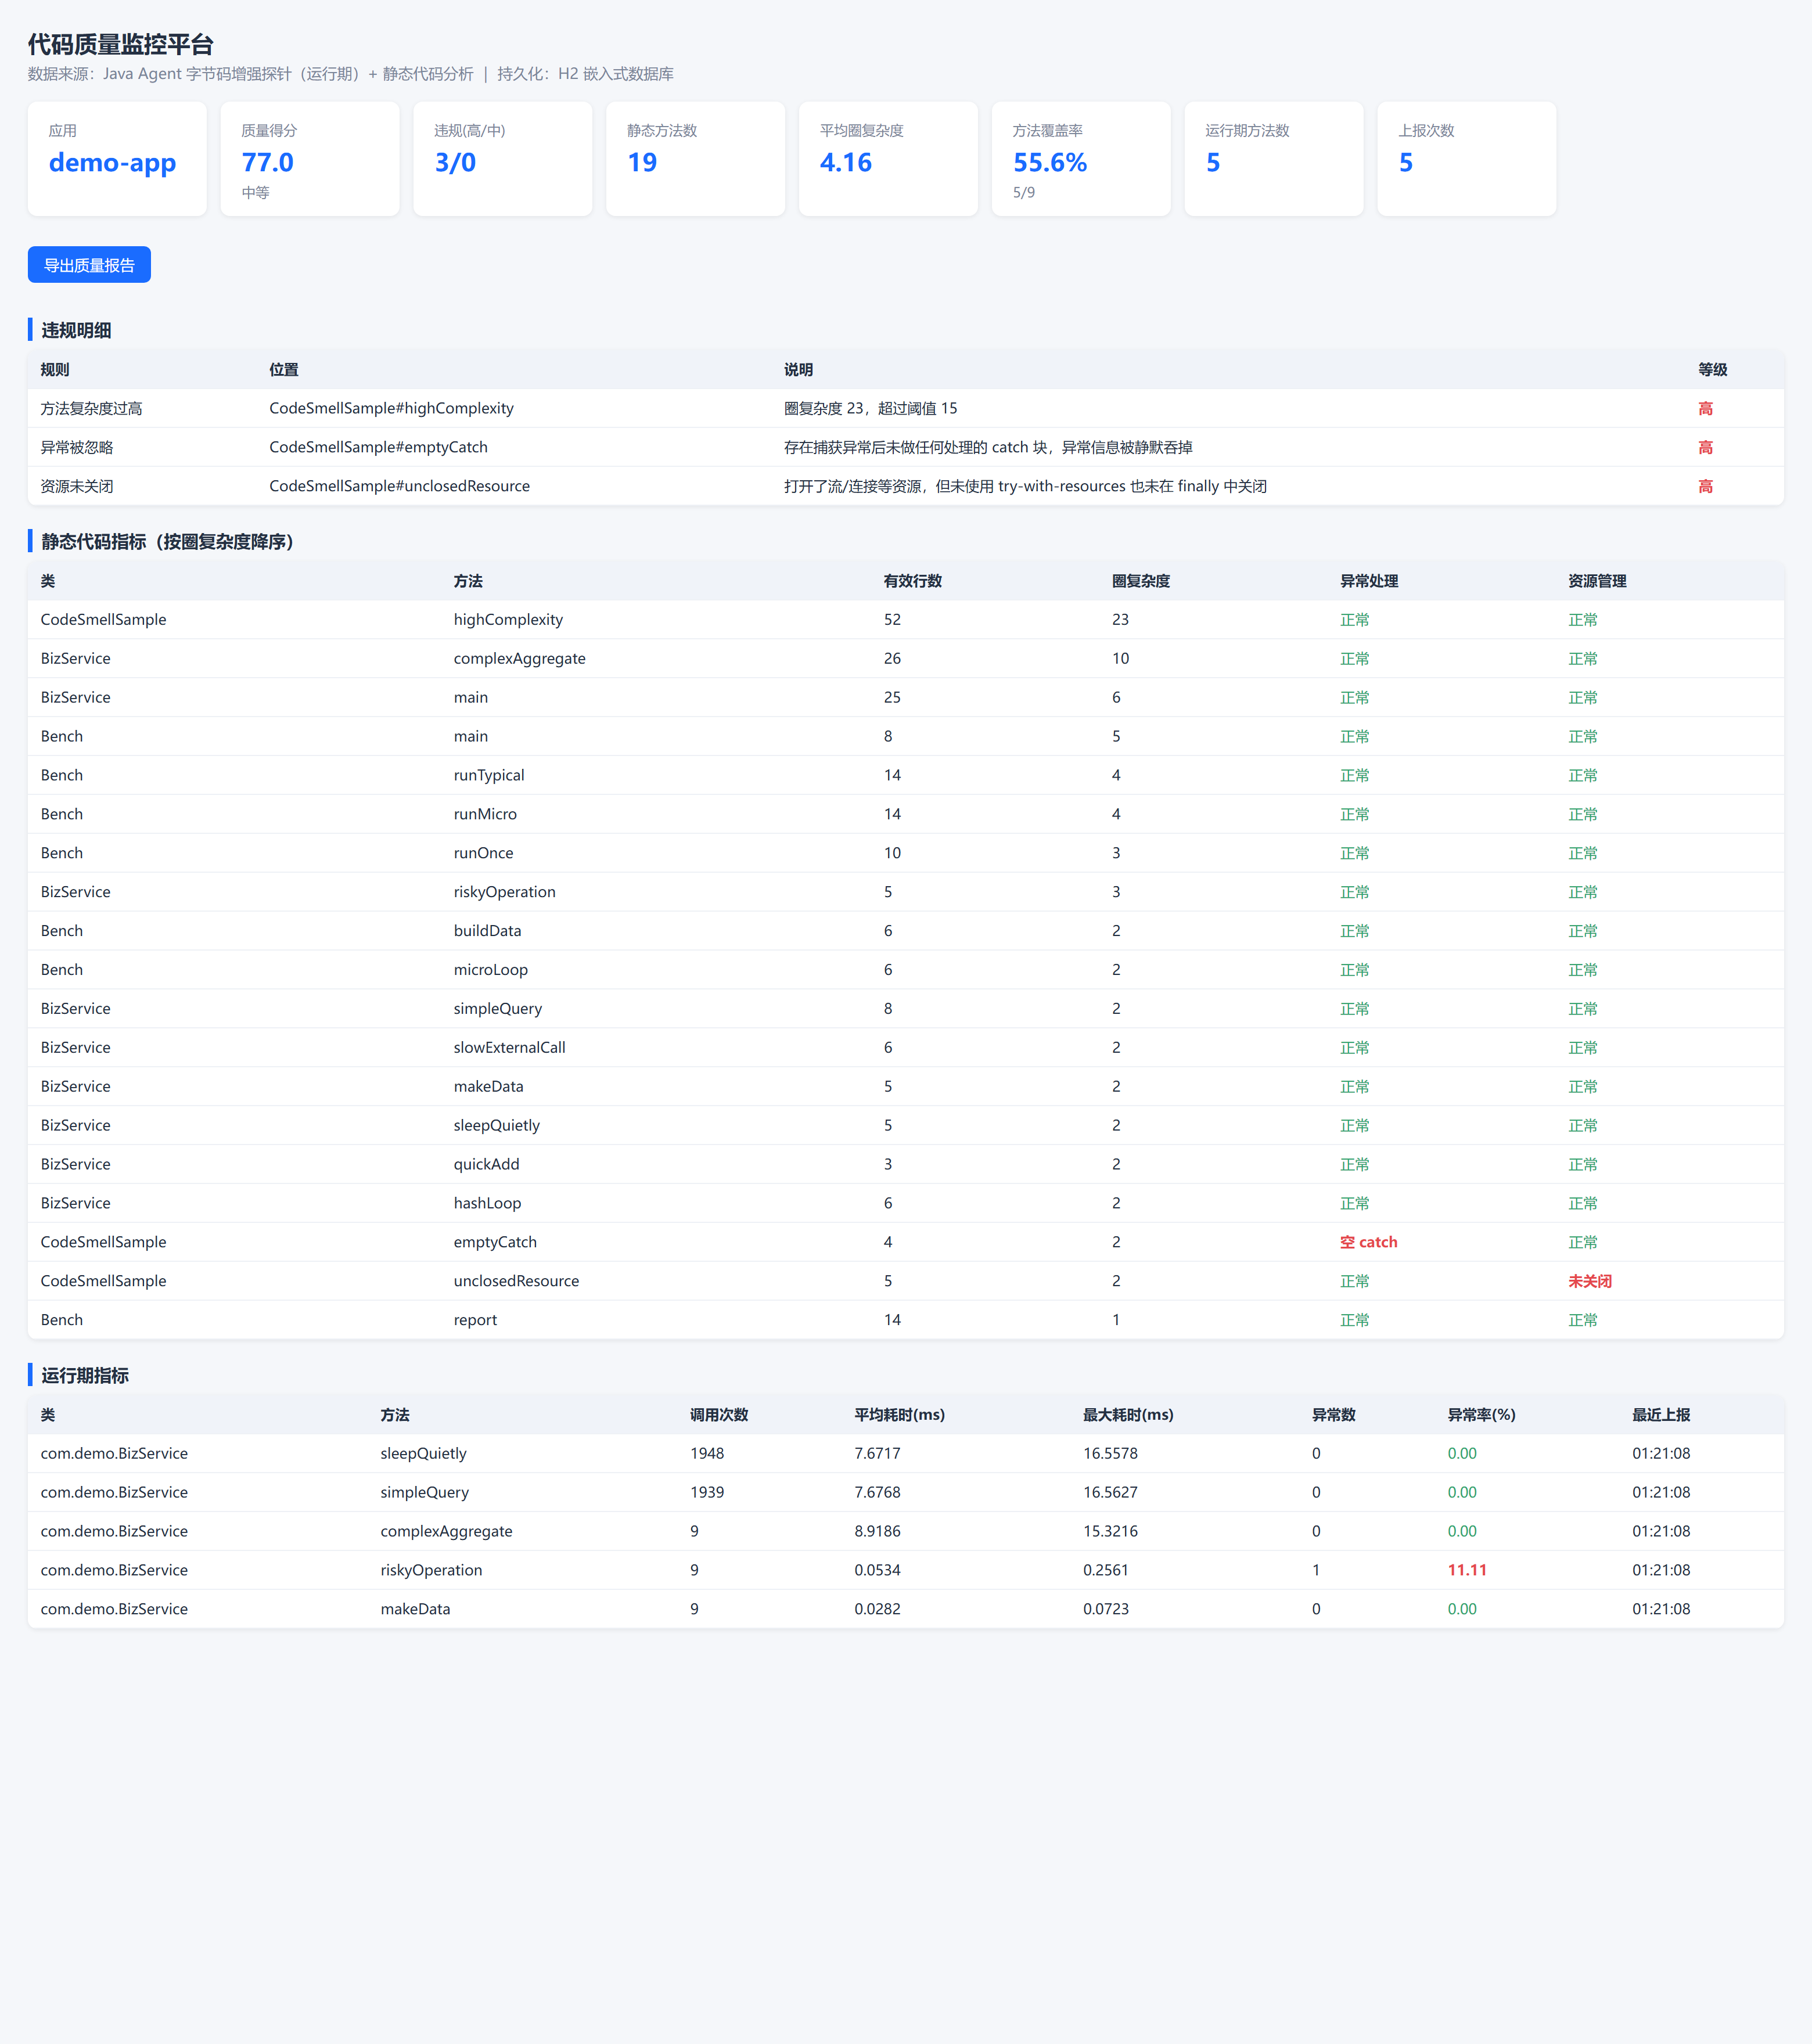
Task: Click the 平均圈复杂度 value 4.16
Action: (846, 162)
